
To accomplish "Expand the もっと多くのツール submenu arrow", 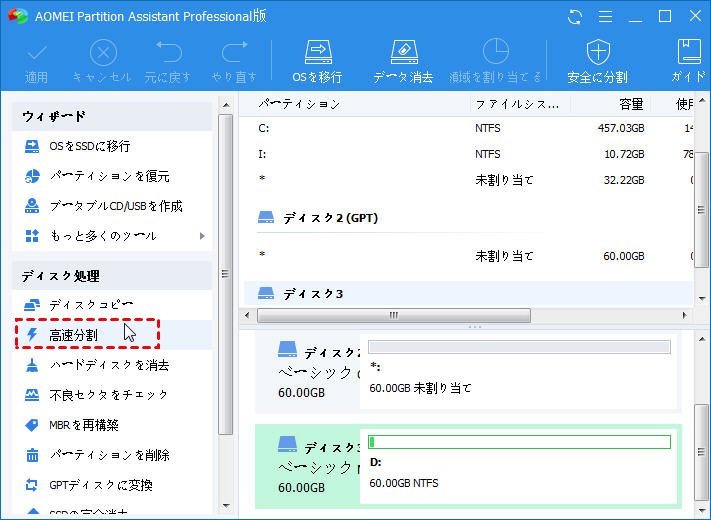I will point(202,236).
